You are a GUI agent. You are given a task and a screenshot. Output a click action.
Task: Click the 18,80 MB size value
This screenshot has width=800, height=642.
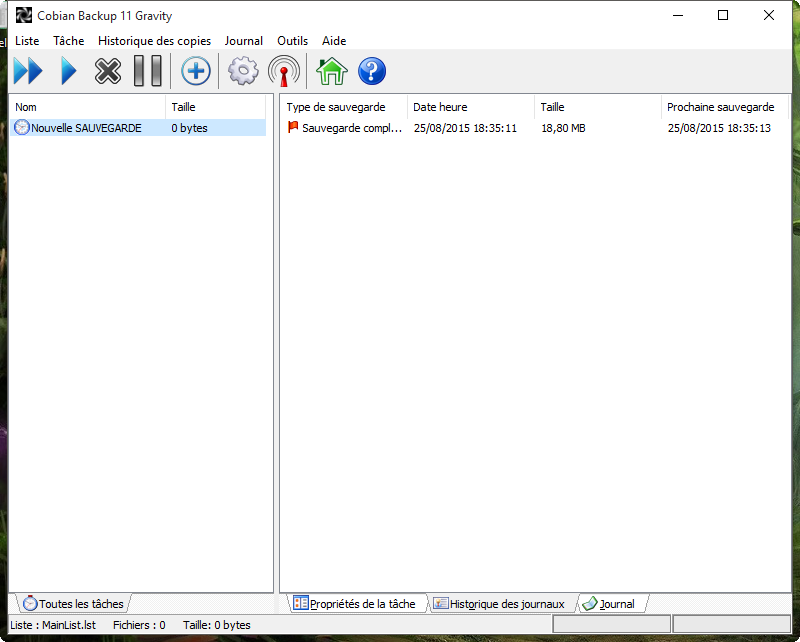click(x=563, y=128)
